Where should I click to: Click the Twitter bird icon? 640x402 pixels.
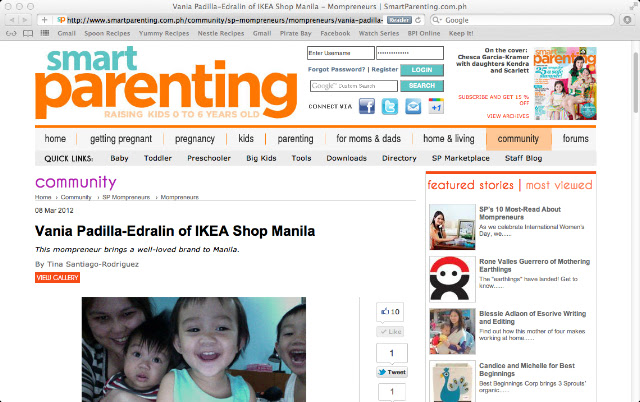pos(390,107)
